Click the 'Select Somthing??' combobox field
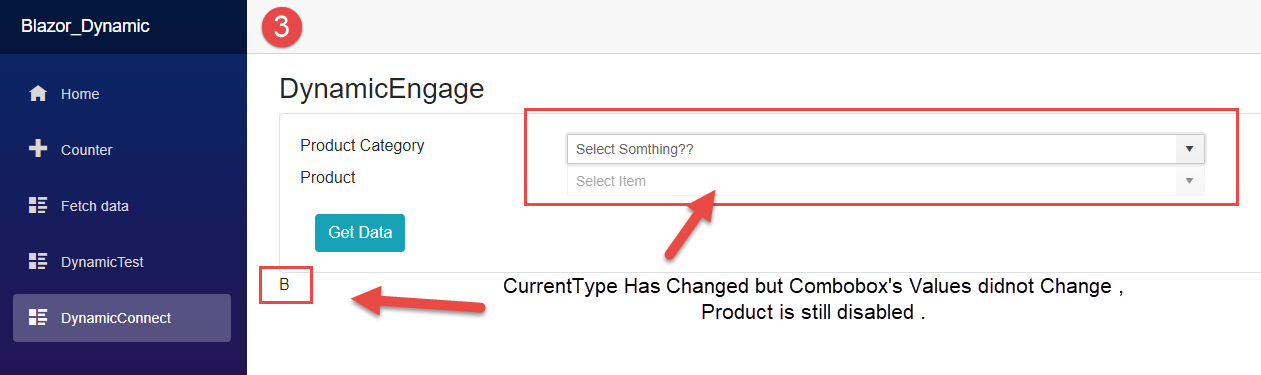This screenshot has width=1261, height=375. click(886, 149)
